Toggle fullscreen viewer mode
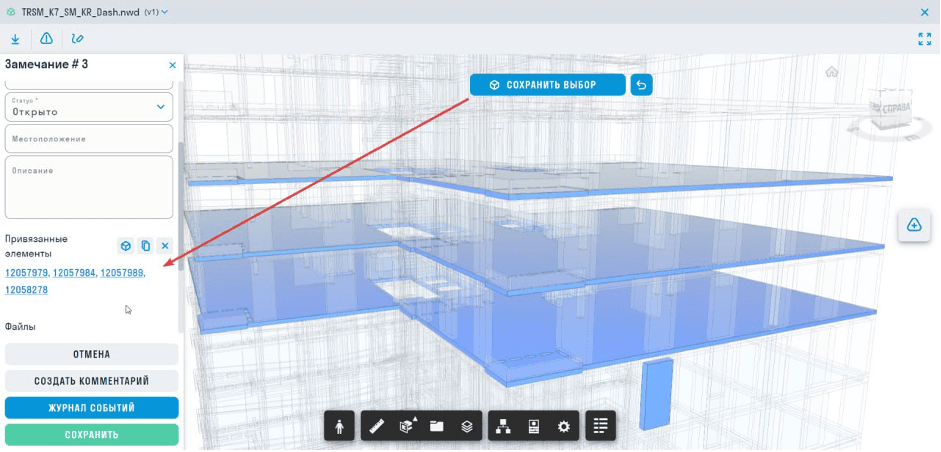Screen dimensions: 941x452 pyautogui.click(x=924, y=39)
